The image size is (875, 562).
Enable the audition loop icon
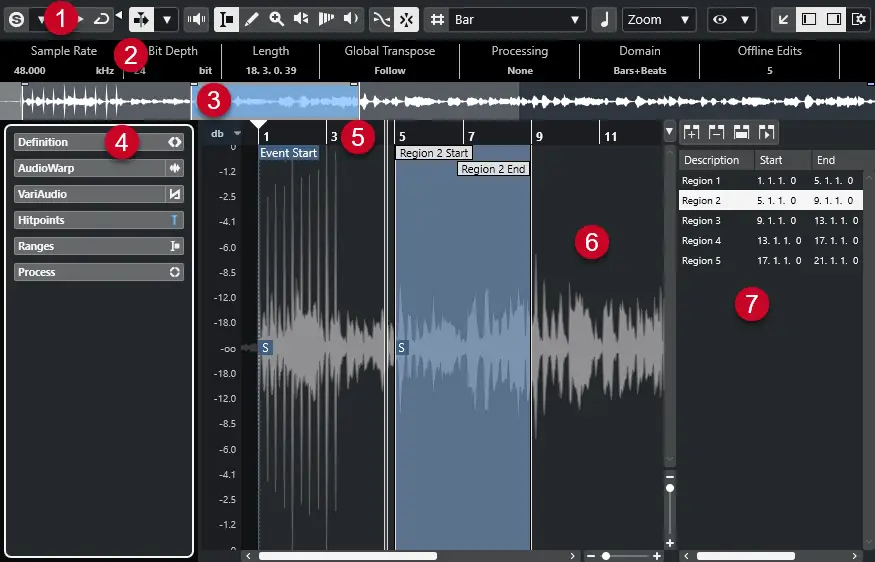101,20
